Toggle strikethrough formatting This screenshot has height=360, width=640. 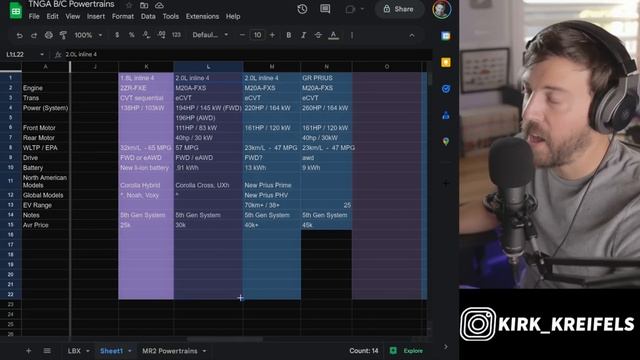pyautogui.click(x=318, y=36)
